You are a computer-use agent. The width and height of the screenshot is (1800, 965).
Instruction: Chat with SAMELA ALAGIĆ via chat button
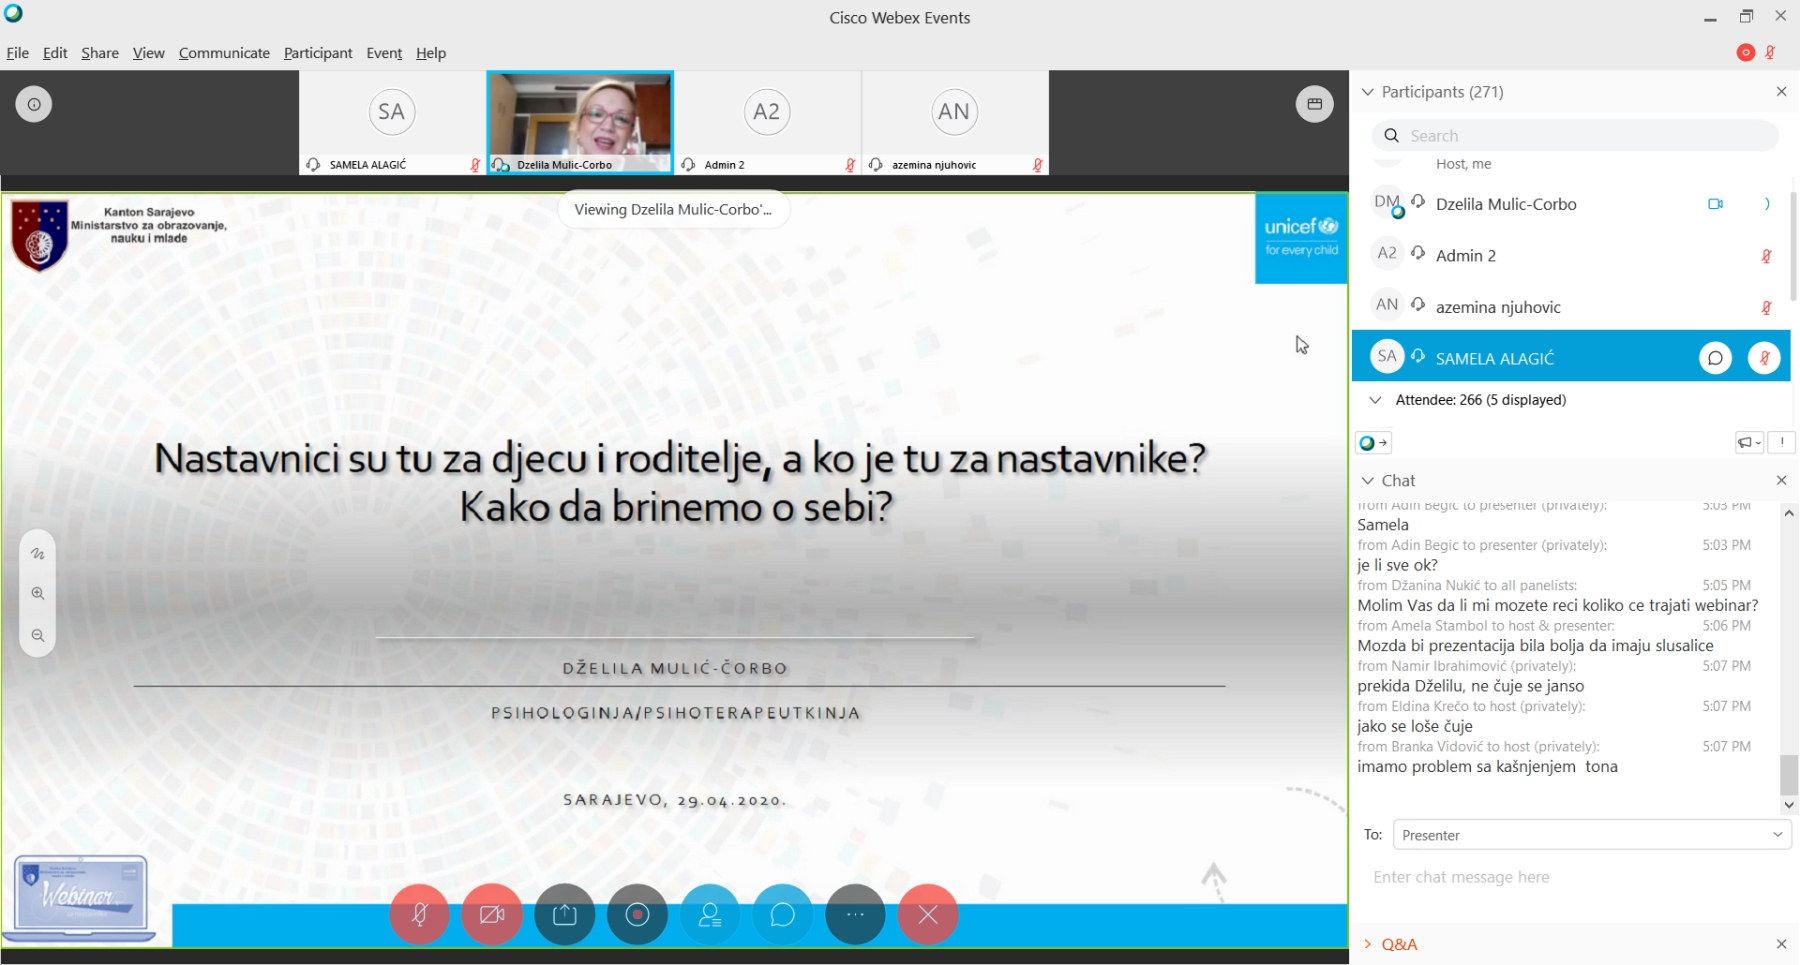click(x=1715, y=357)
